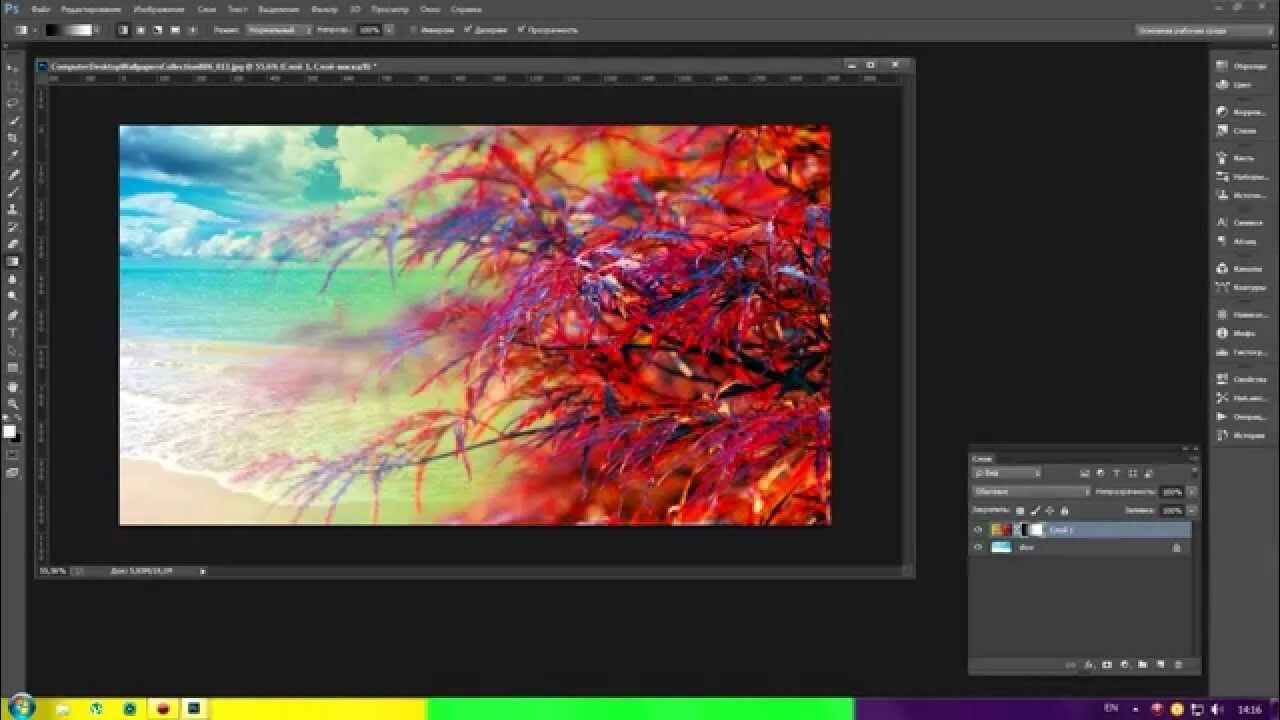Screen dimensions: 1280x720
Task: Open the Файл menu
Action: (41, 9)
